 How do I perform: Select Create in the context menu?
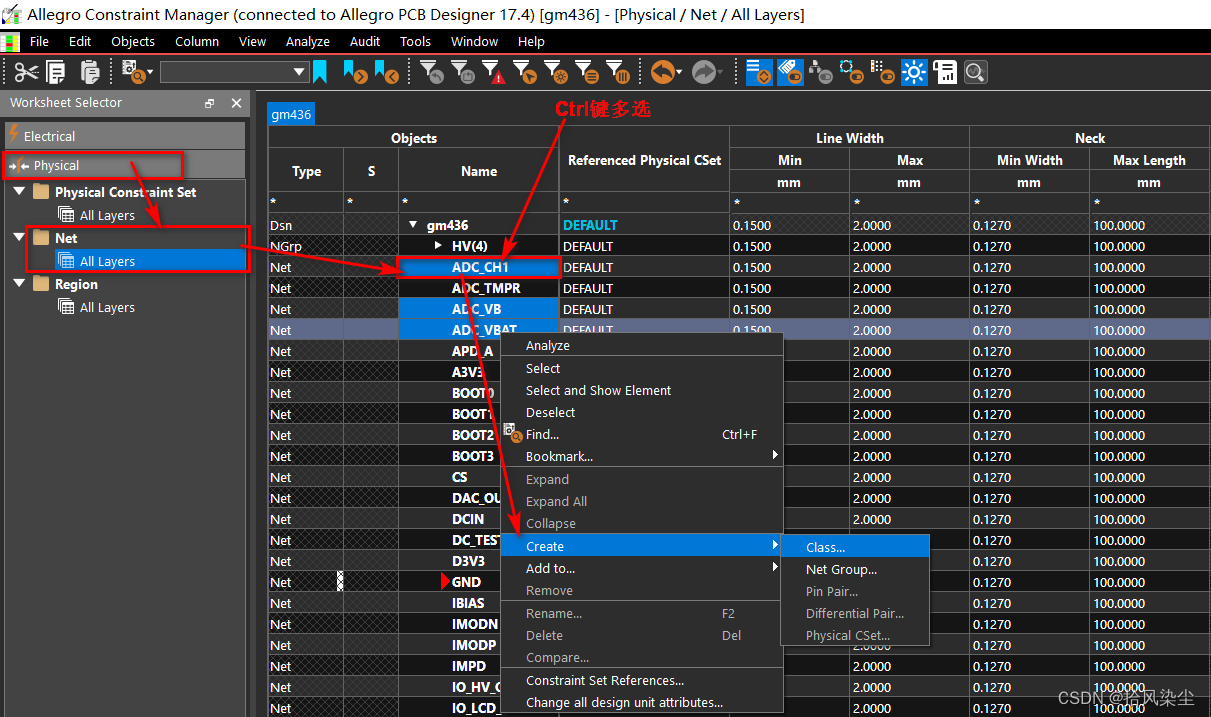click(x=641, y=546)
